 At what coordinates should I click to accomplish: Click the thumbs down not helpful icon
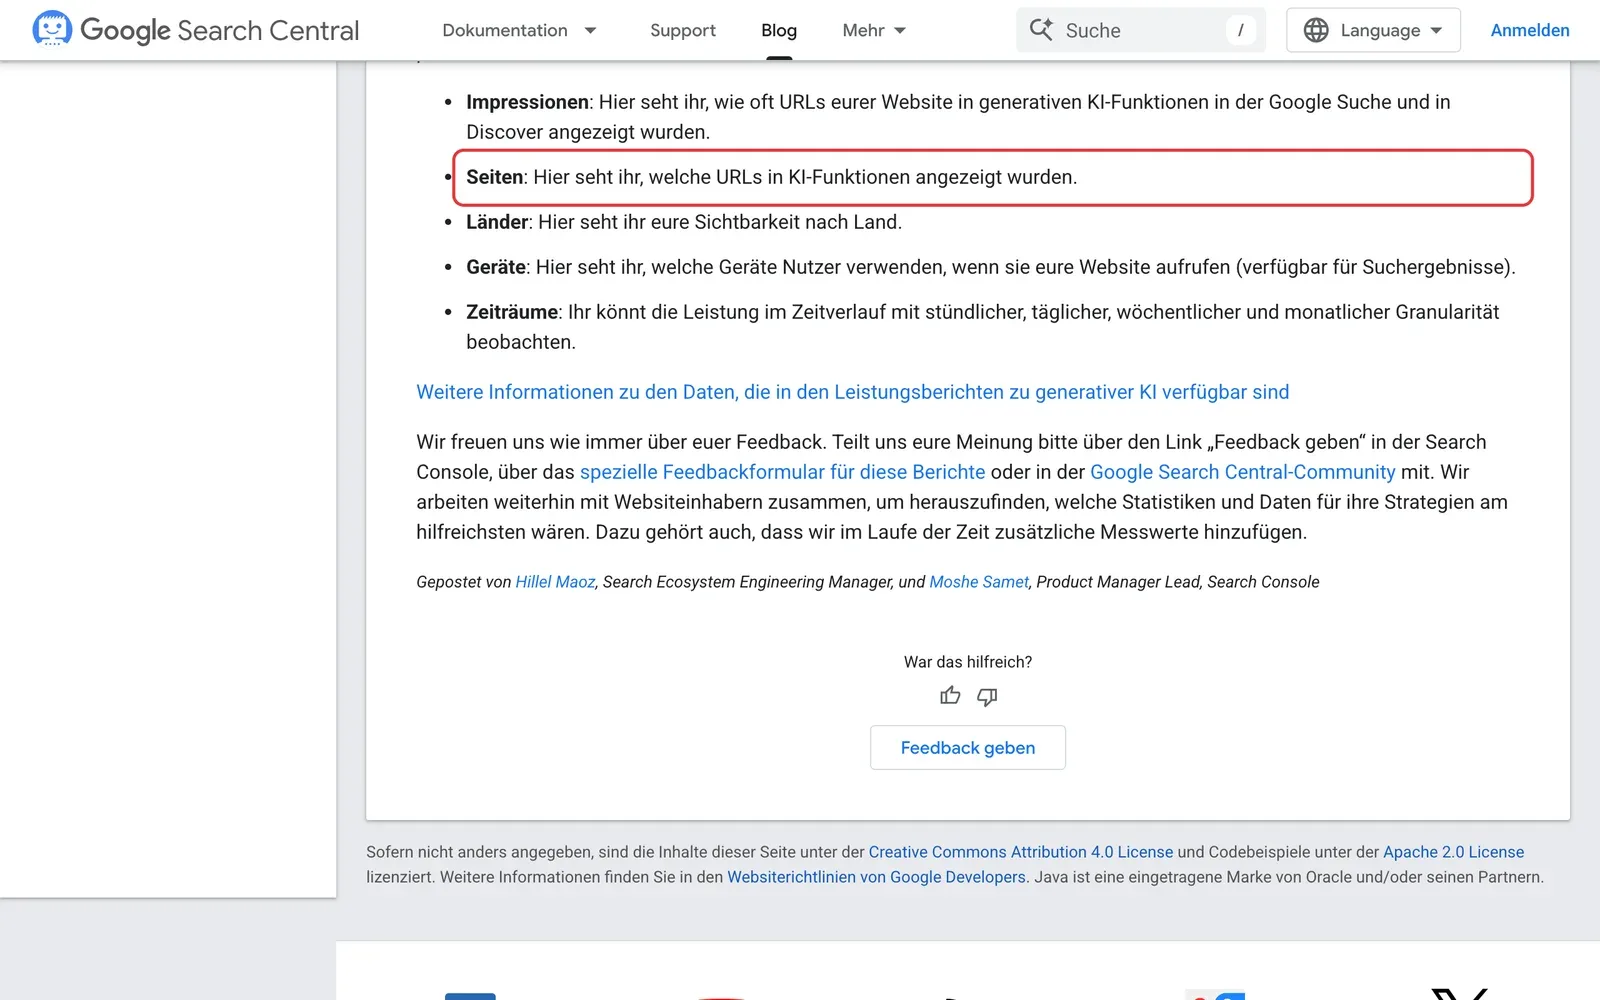click(x=987, y=697)
